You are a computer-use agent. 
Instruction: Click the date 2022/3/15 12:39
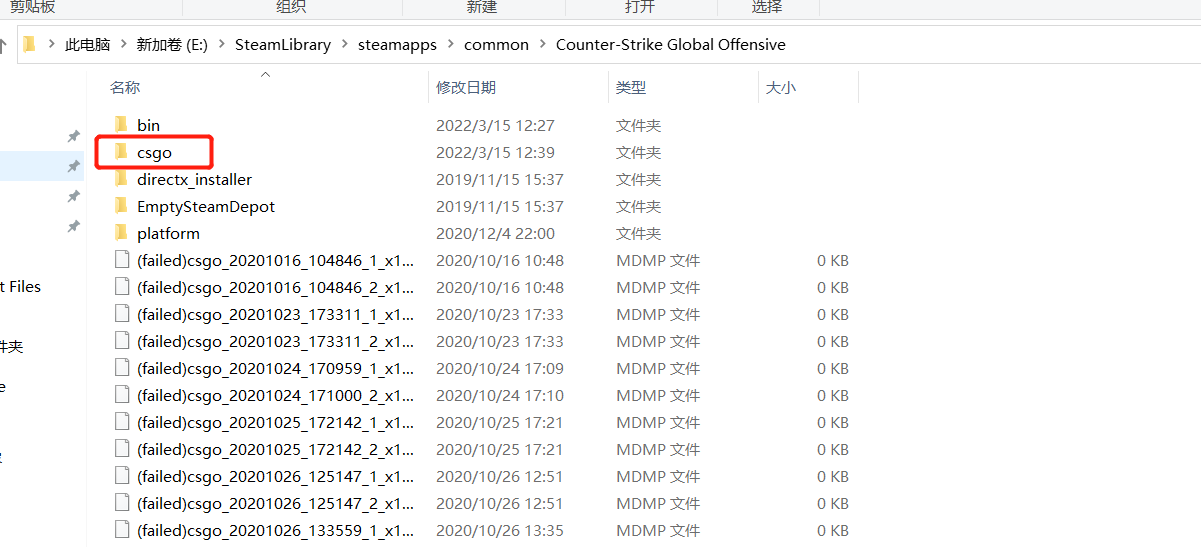coord(495,152)
